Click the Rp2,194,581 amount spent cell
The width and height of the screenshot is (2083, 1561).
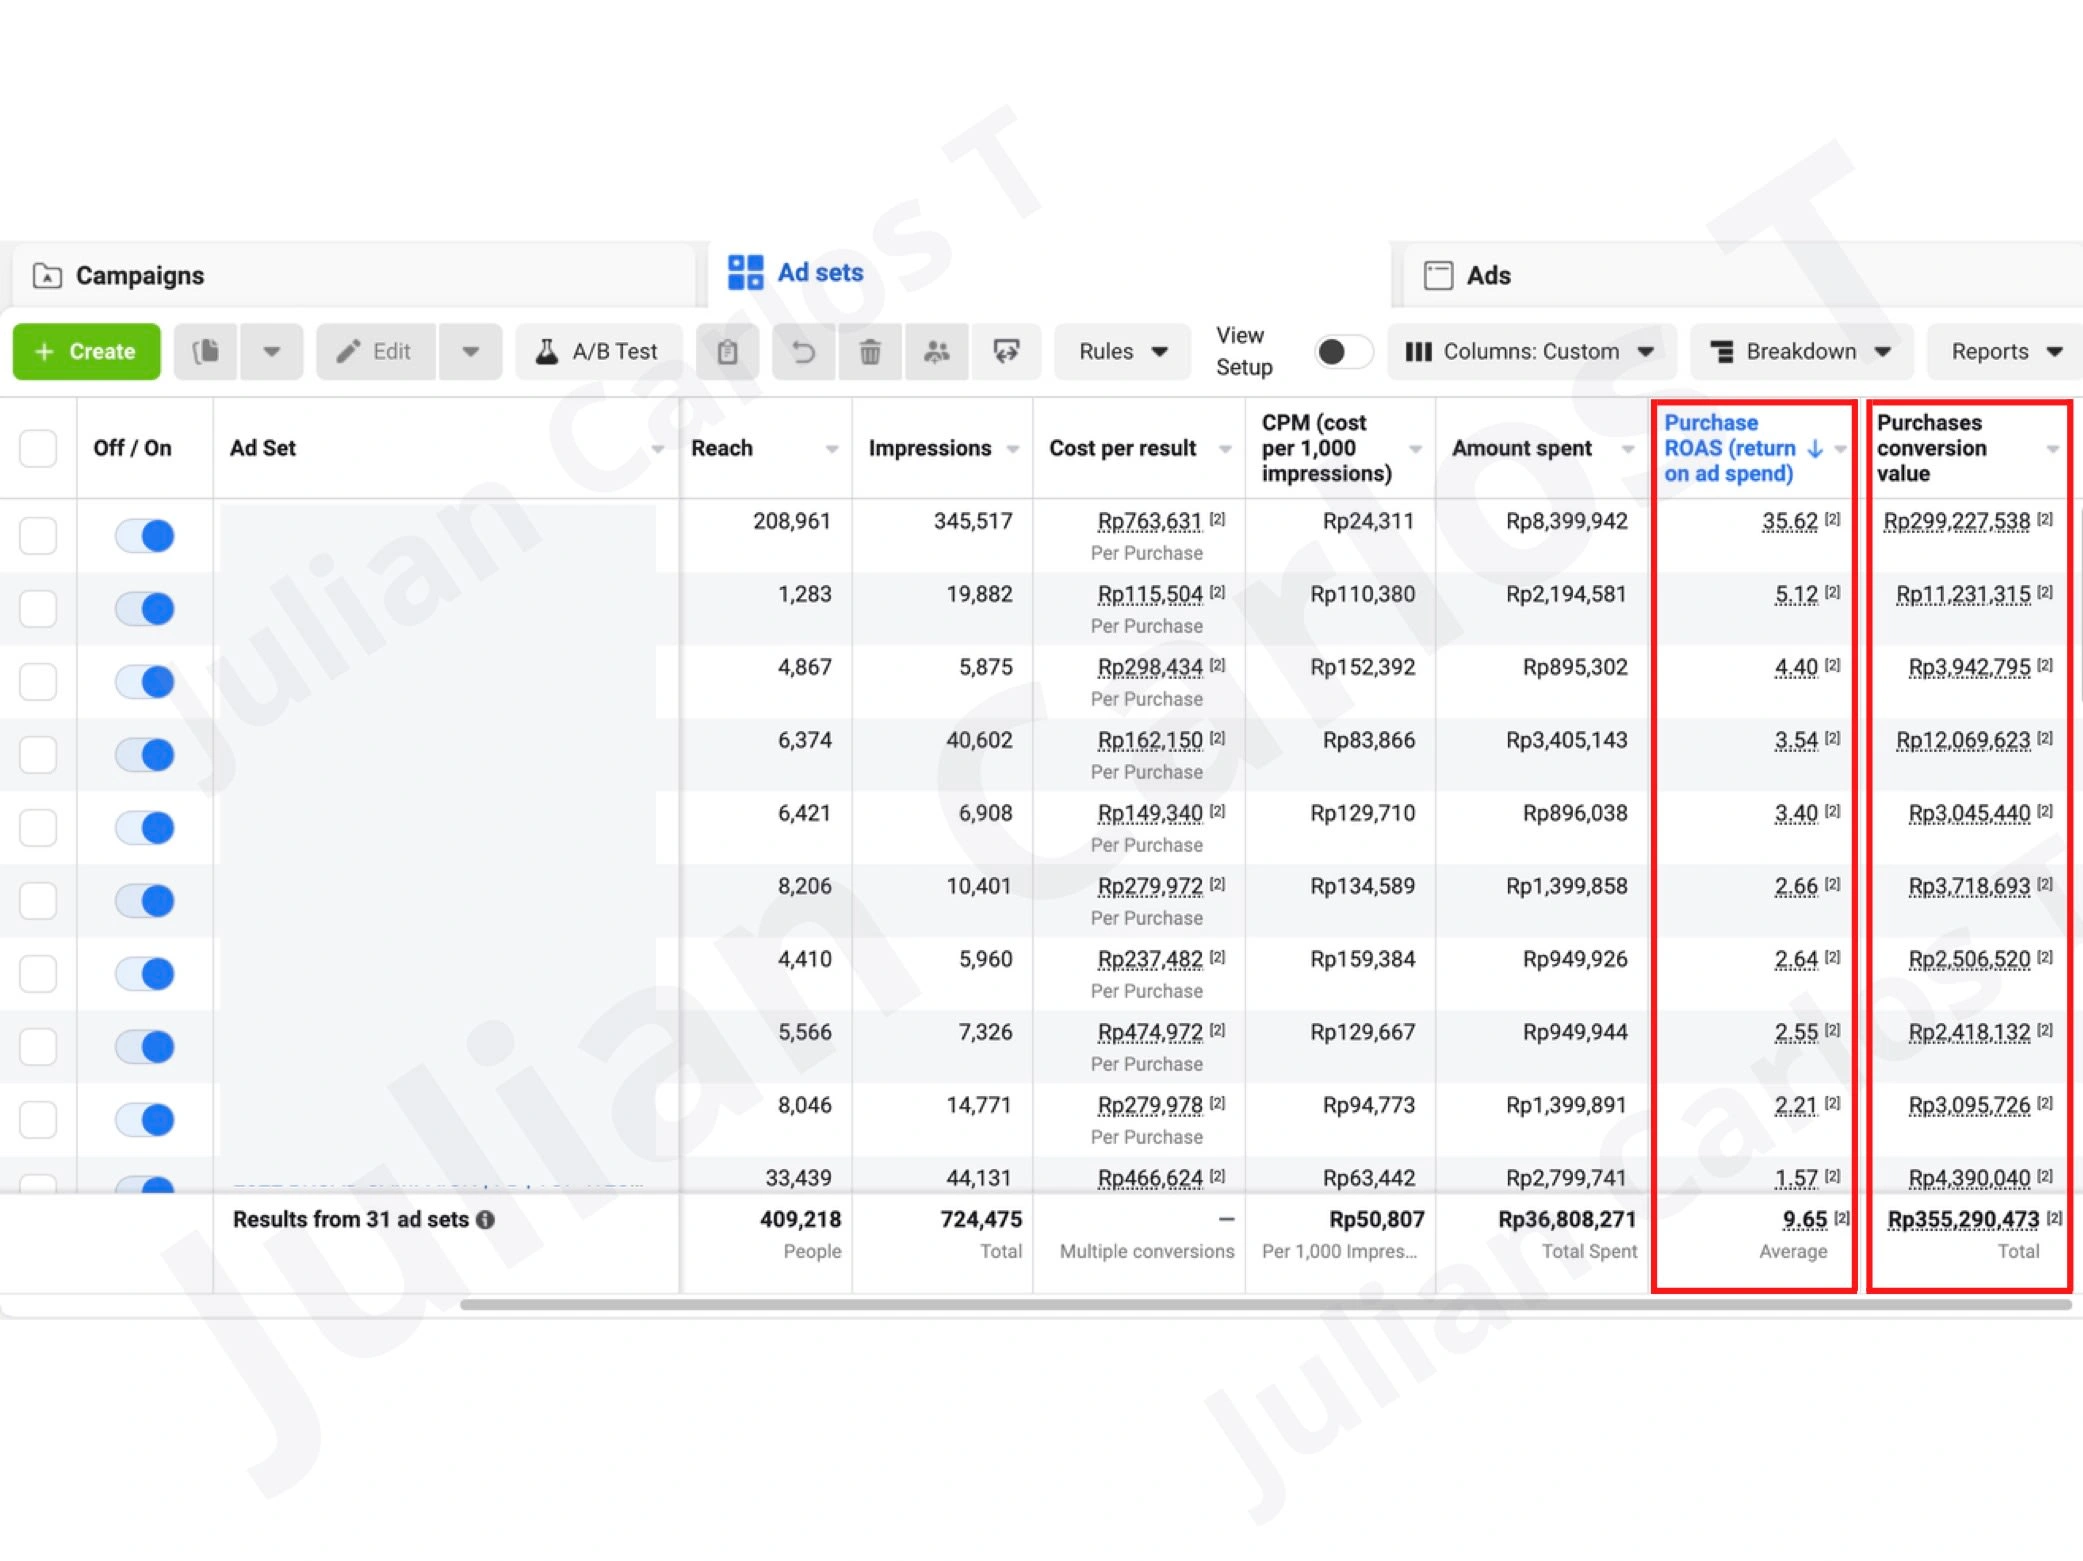point(1567,595)
